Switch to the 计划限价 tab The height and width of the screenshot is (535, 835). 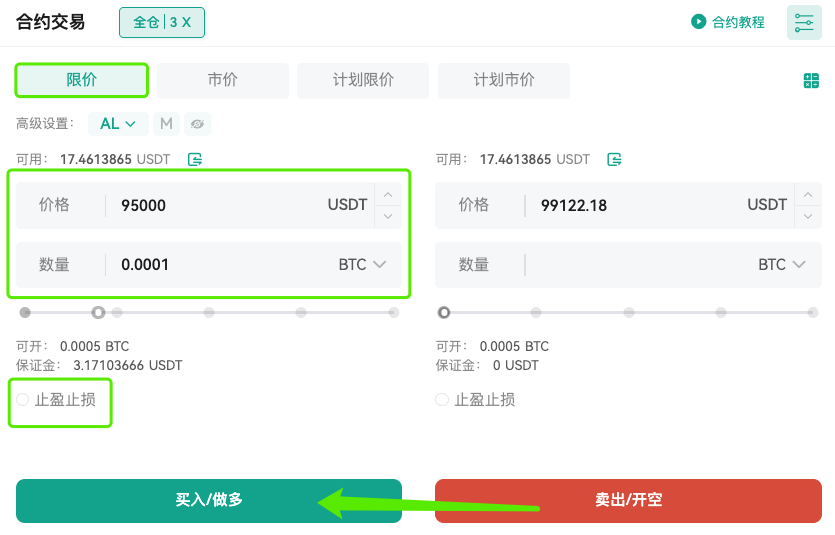click(x=363, y=80)
